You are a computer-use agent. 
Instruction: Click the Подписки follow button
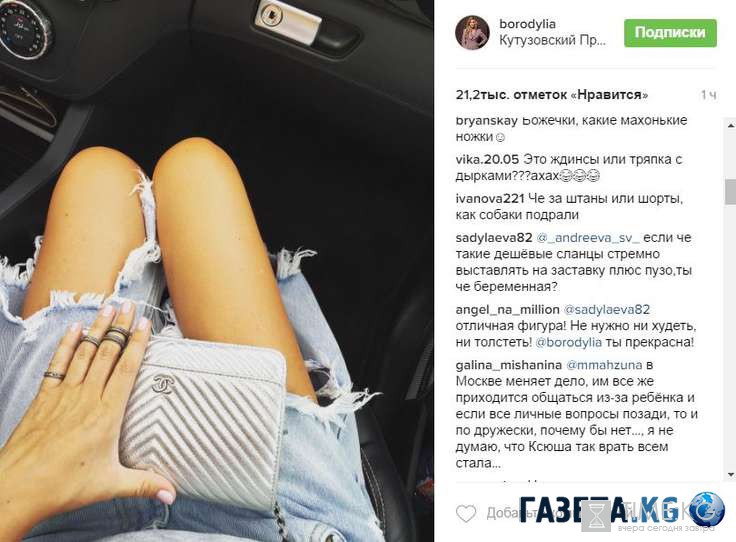tap(670, 32)
